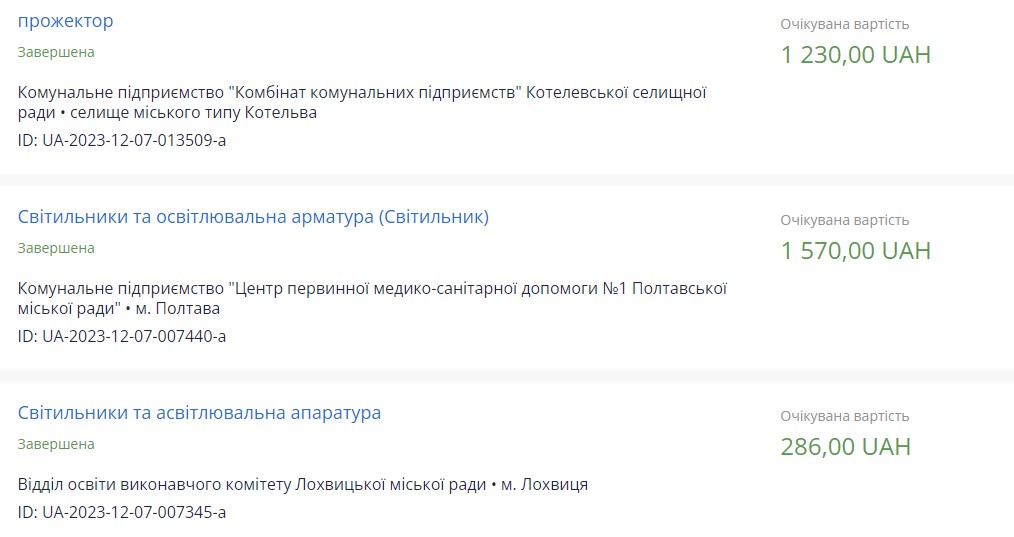1014x537 pixels.
Task: Open "Світильники та освітлювальна арматура (Світильник)" tender
Action: coord(253,217)
